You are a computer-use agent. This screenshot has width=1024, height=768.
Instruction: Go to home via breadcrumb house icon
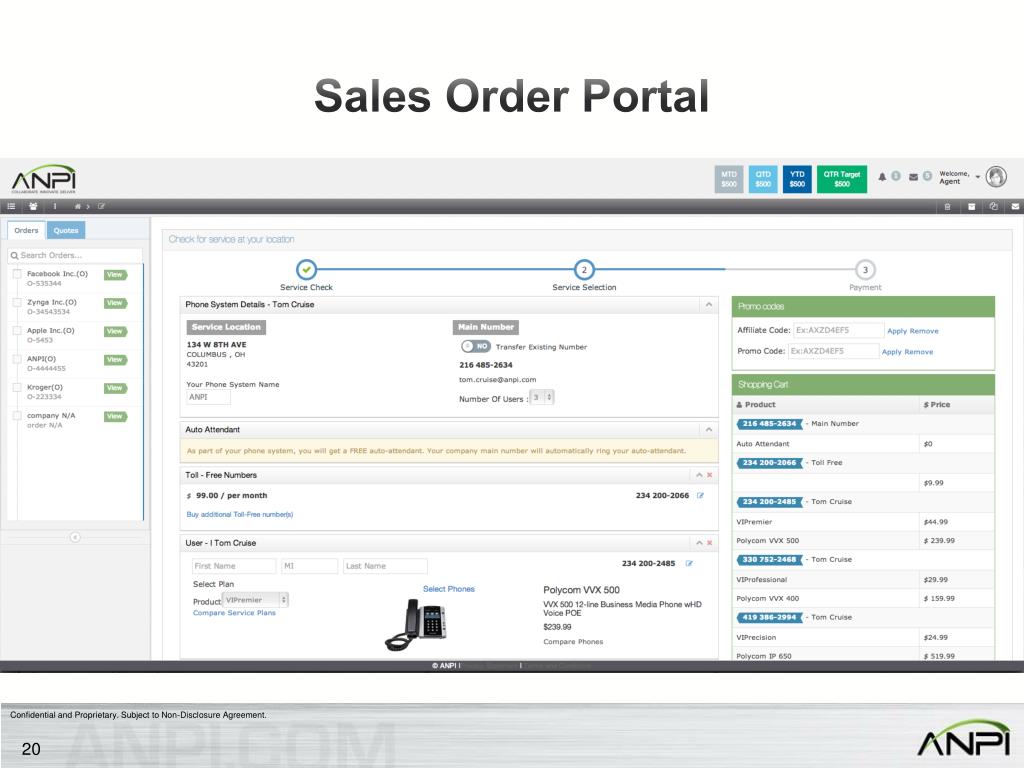(78, 206)
